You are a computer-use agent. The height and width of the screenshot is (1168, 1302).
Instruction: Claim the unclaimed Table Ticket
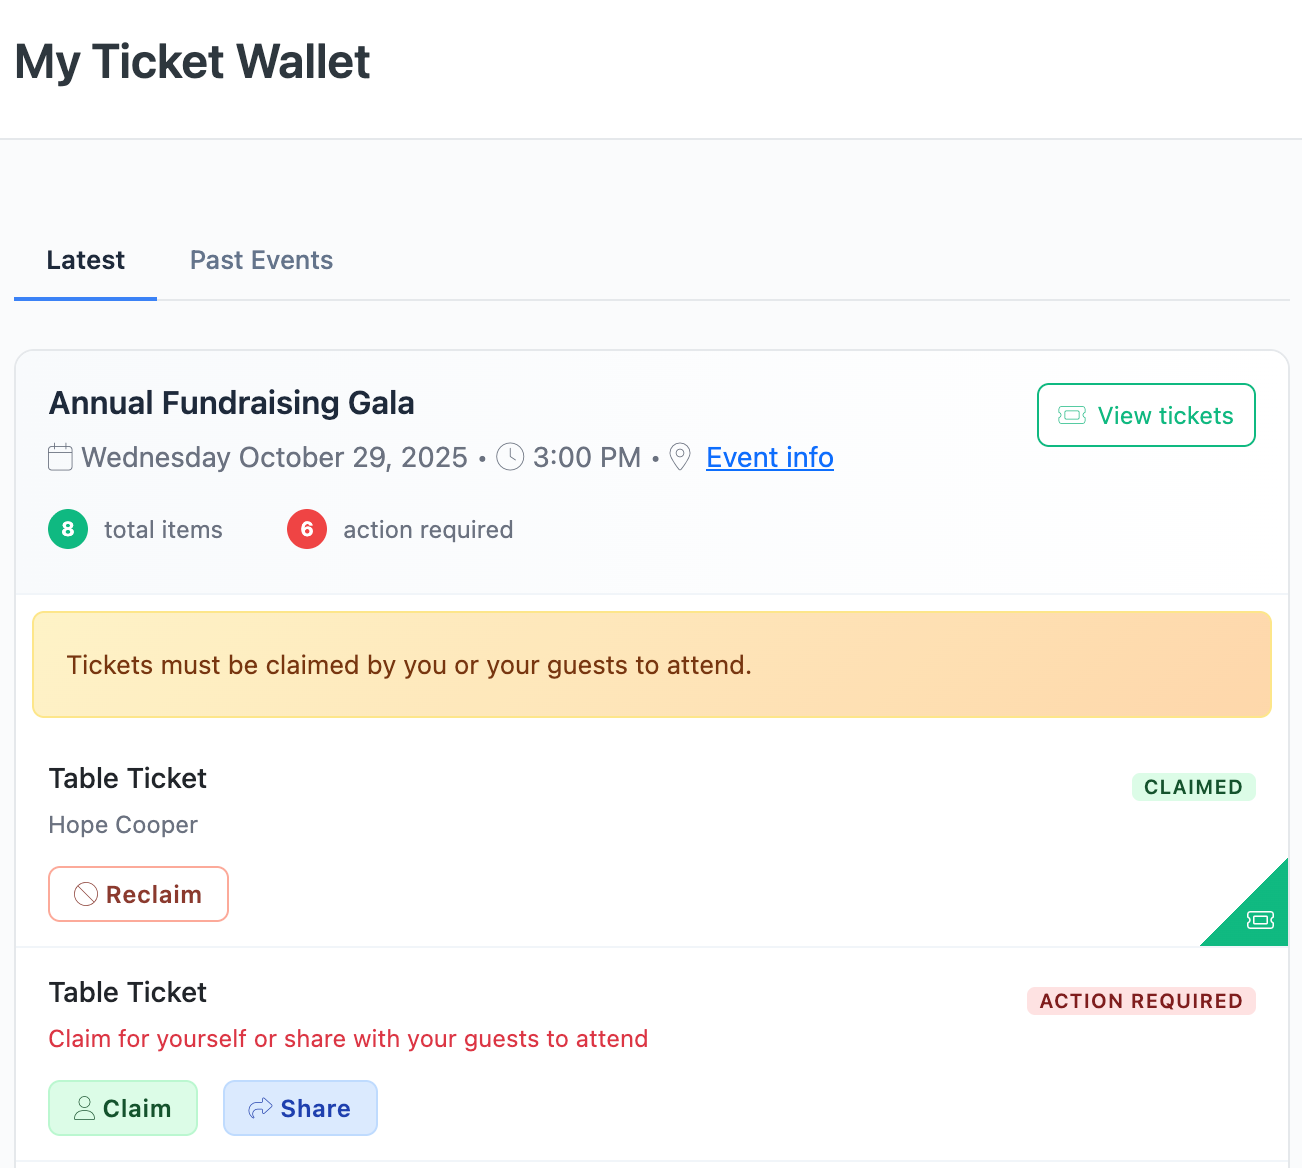(x=123, y=1108)
